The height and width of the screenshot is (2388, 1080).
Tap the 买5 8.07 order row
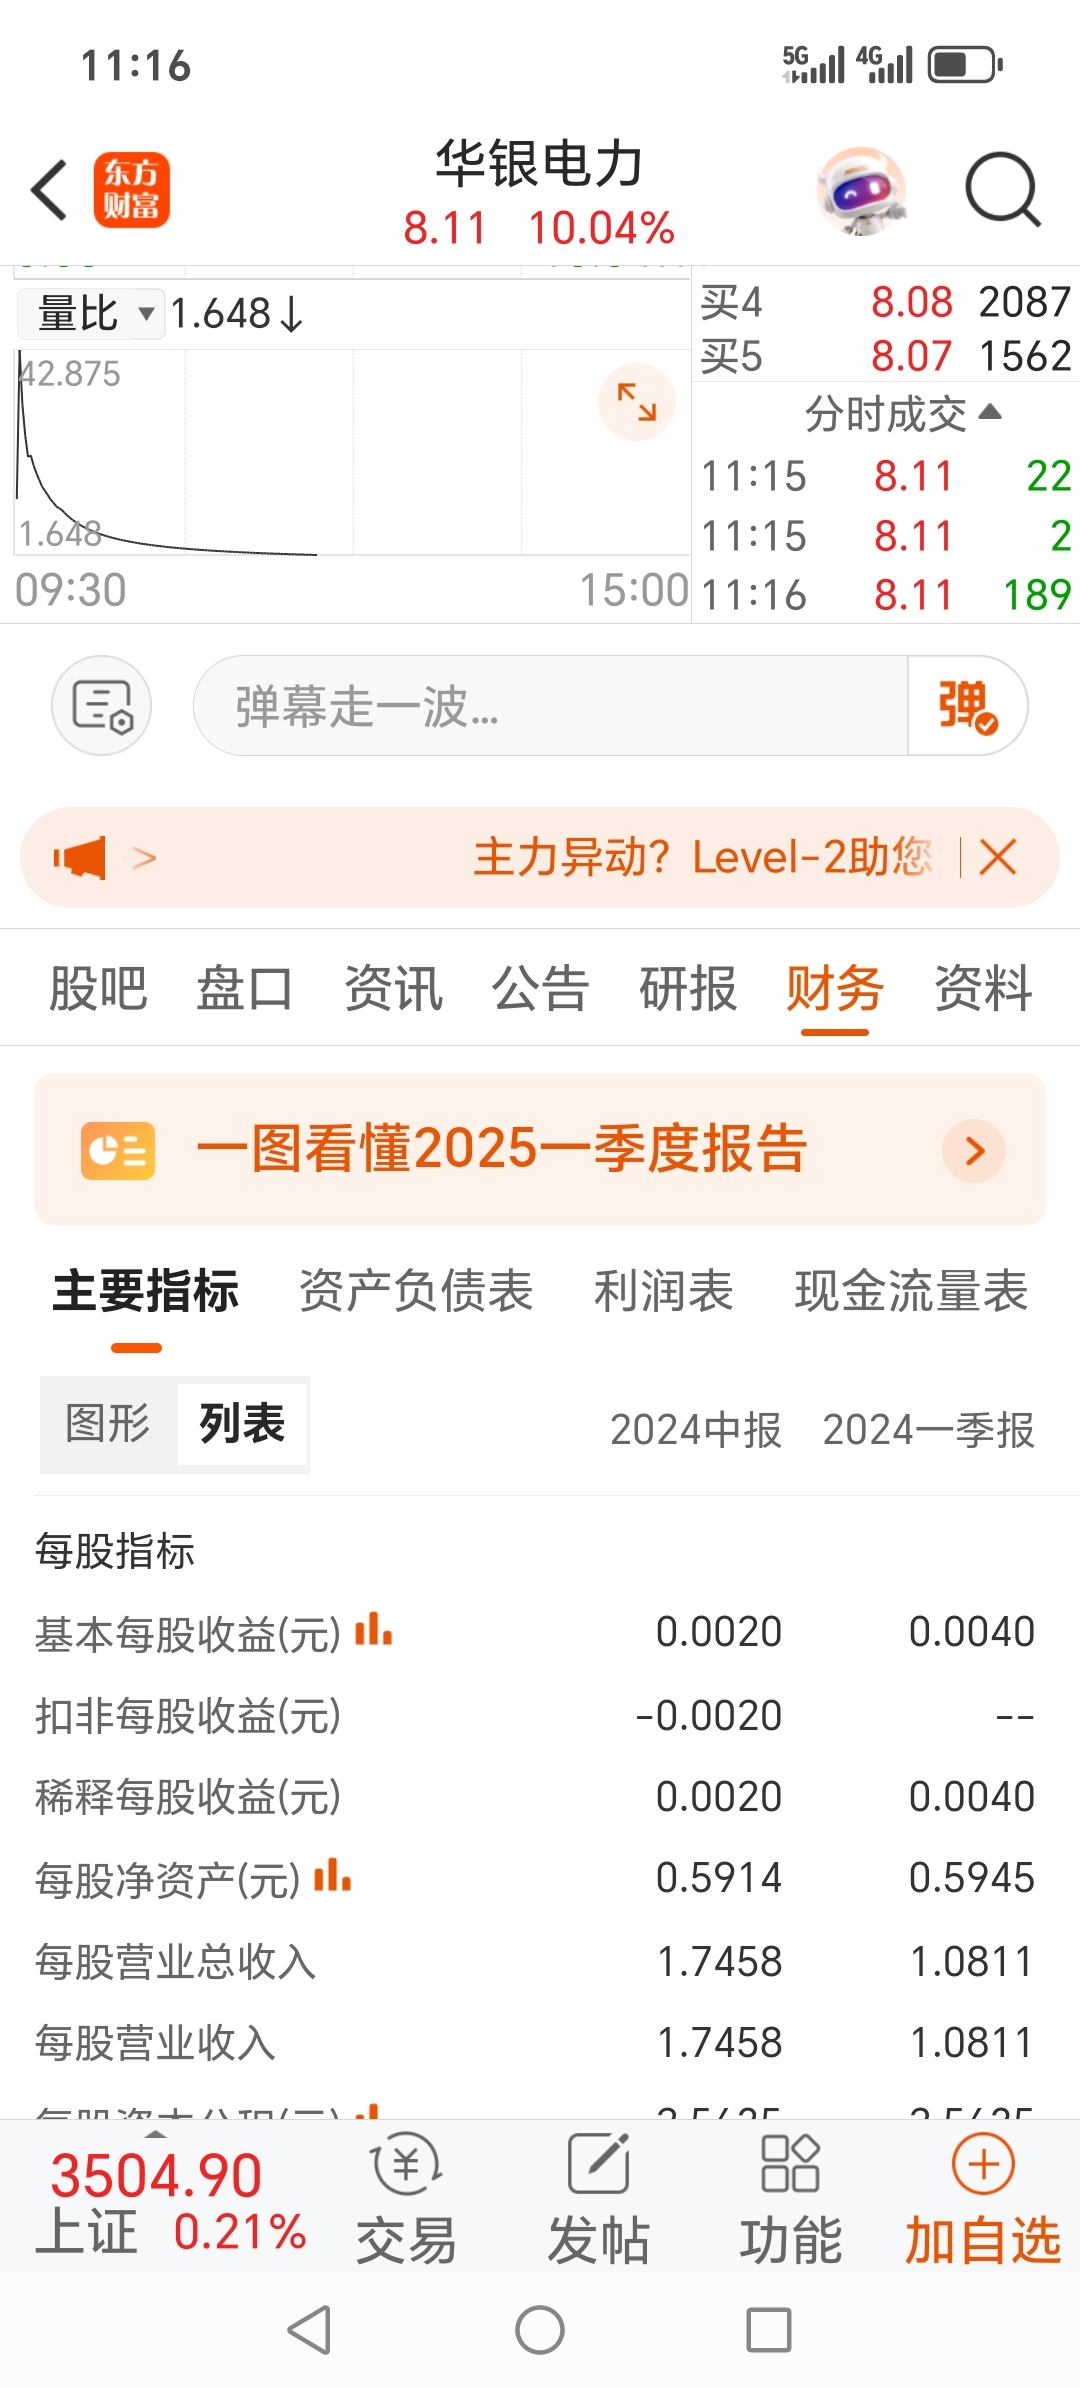[x=886, y=356]
